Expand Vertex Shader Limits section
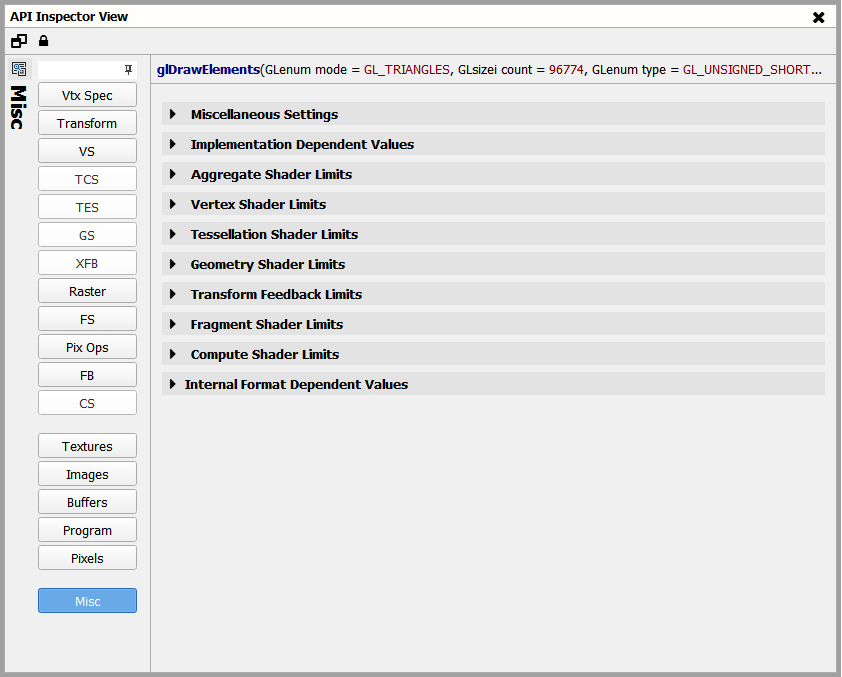This screenshot has width=842, height=677. point(493,204)
